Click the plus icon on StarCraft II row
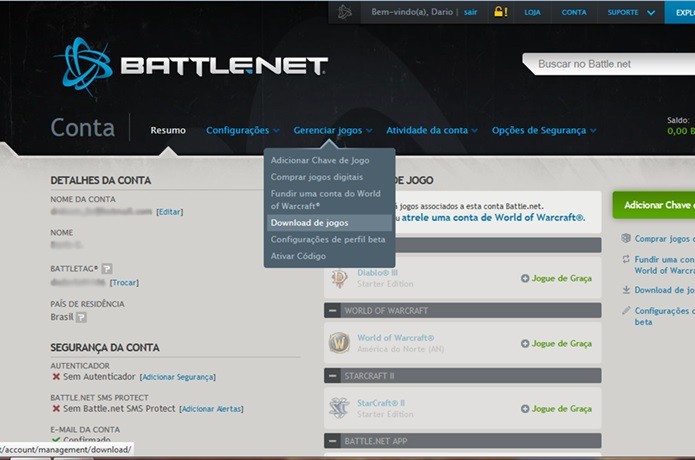 point(525,409)
